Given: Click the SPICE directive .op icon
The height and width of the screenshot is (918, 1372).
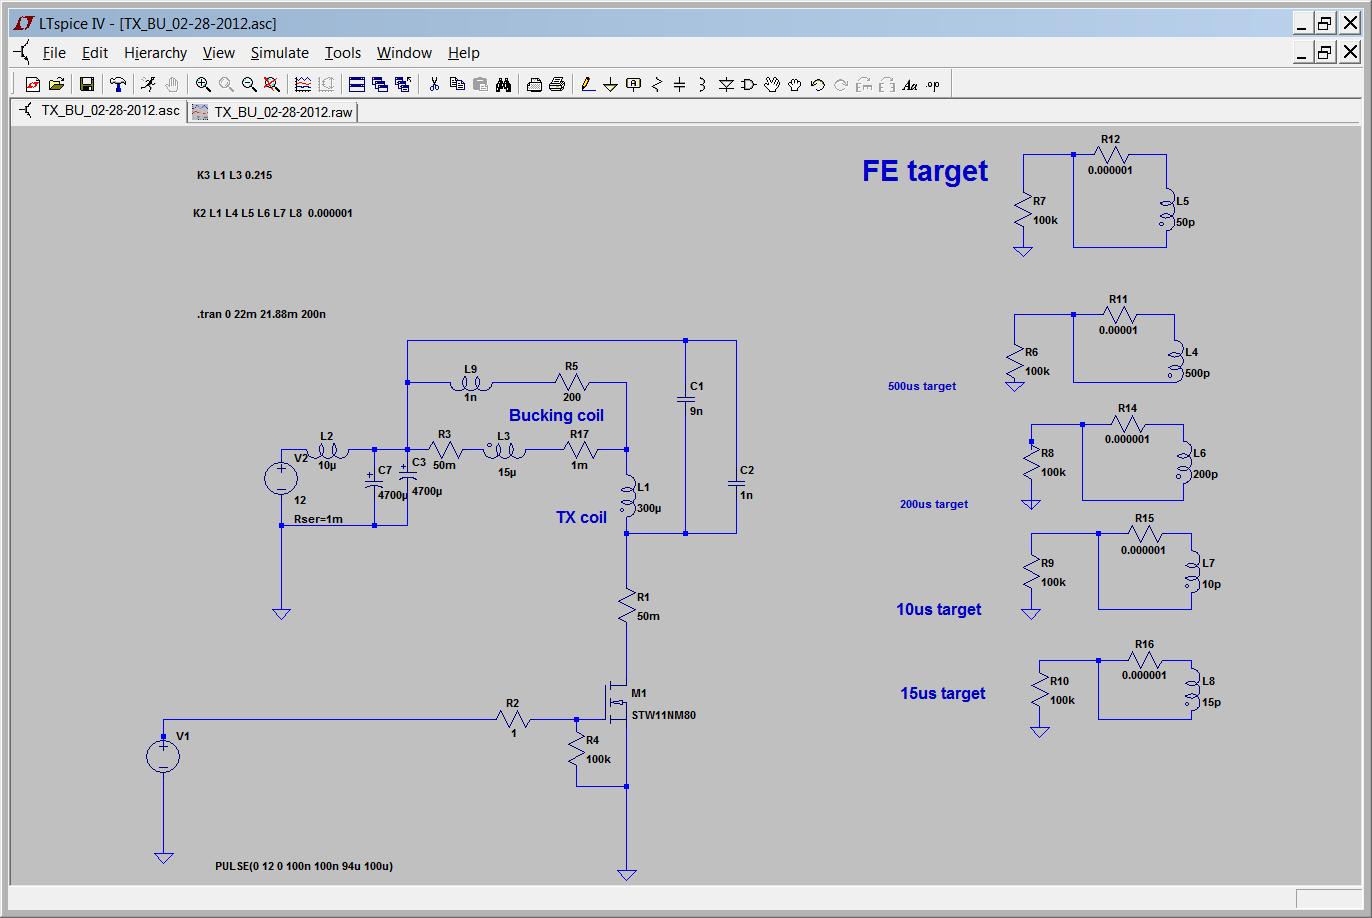Looking at the screenshot, I should pos(933,85).
